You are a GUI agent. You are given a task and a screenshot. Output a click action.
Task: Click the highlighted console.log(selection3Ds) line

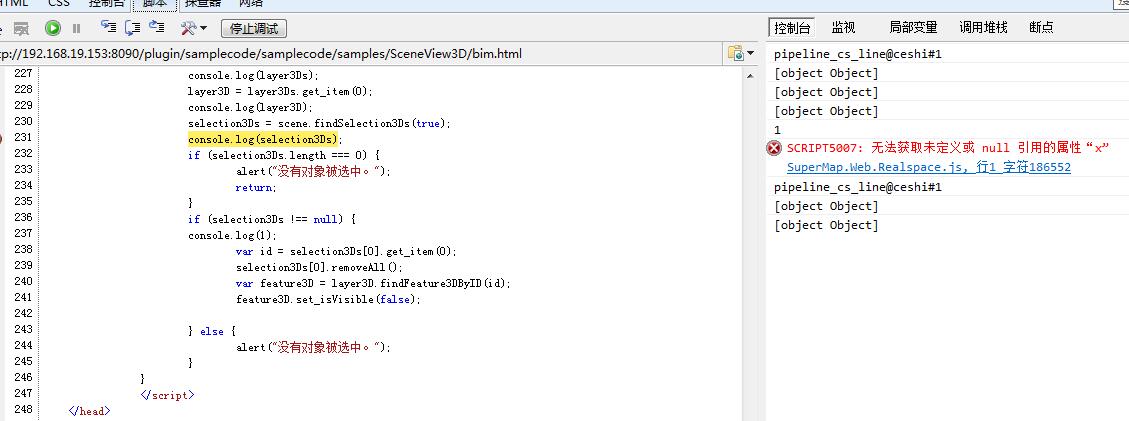click(264, 139)
